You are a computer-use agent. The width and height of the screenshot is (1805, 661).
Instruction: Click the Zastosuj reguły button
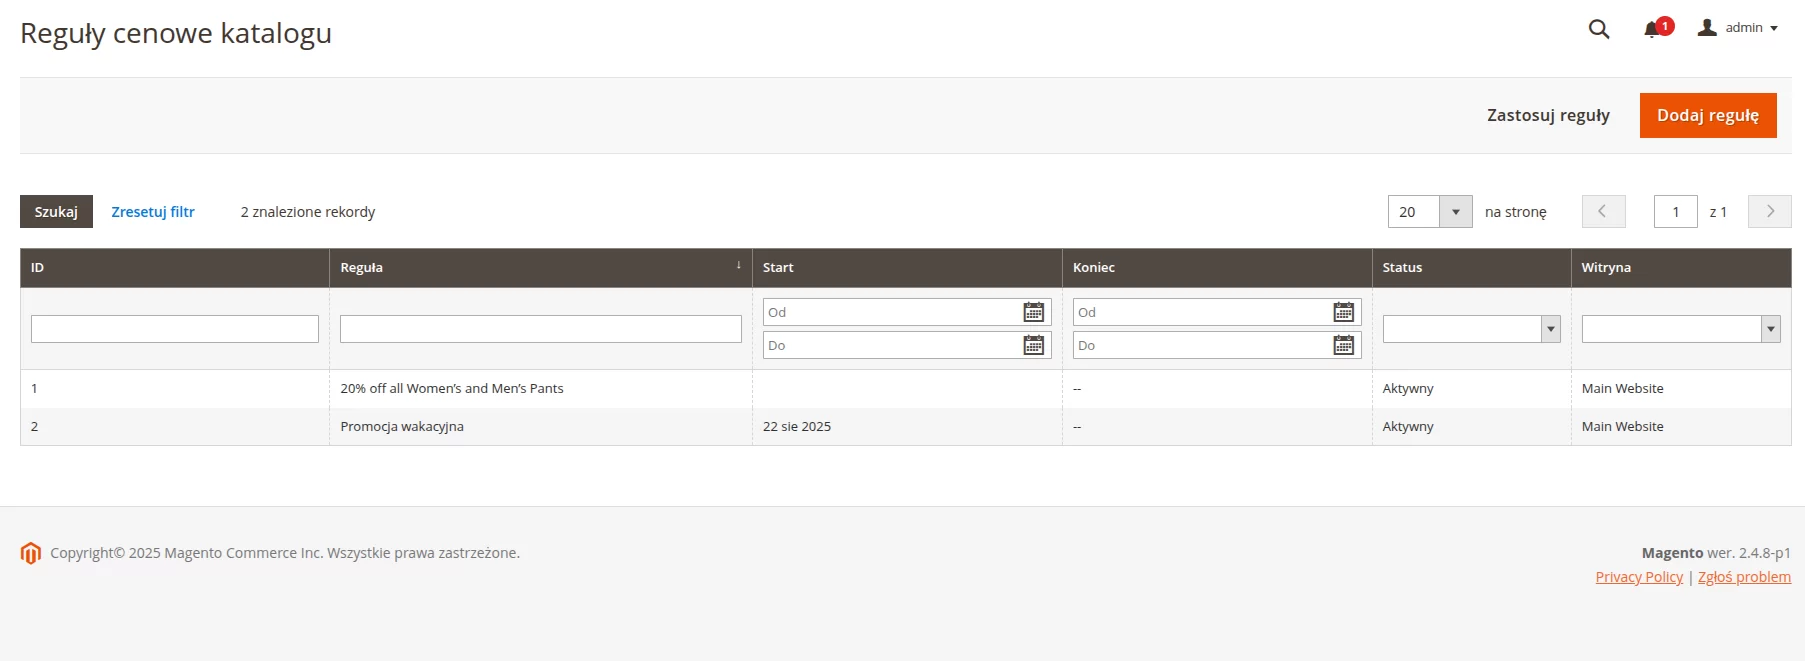click(1548, 116)
